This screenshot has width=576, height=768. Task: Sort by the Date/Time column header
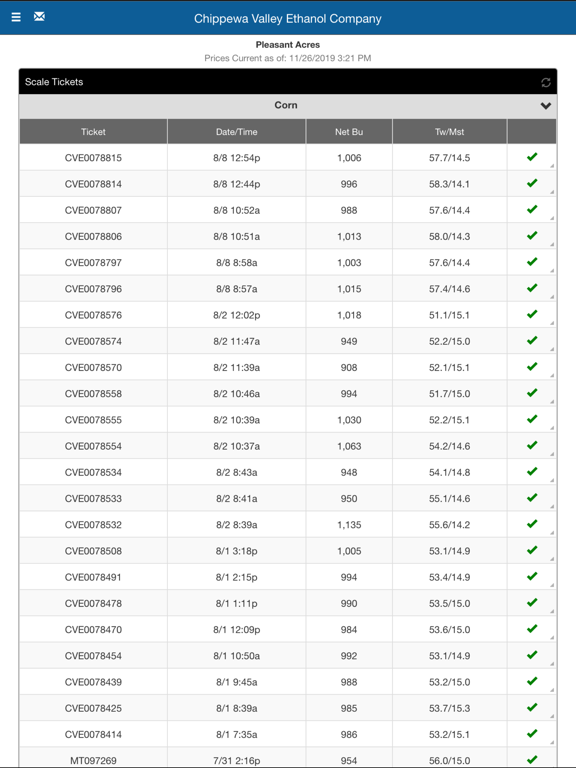[x=237, y=131]
